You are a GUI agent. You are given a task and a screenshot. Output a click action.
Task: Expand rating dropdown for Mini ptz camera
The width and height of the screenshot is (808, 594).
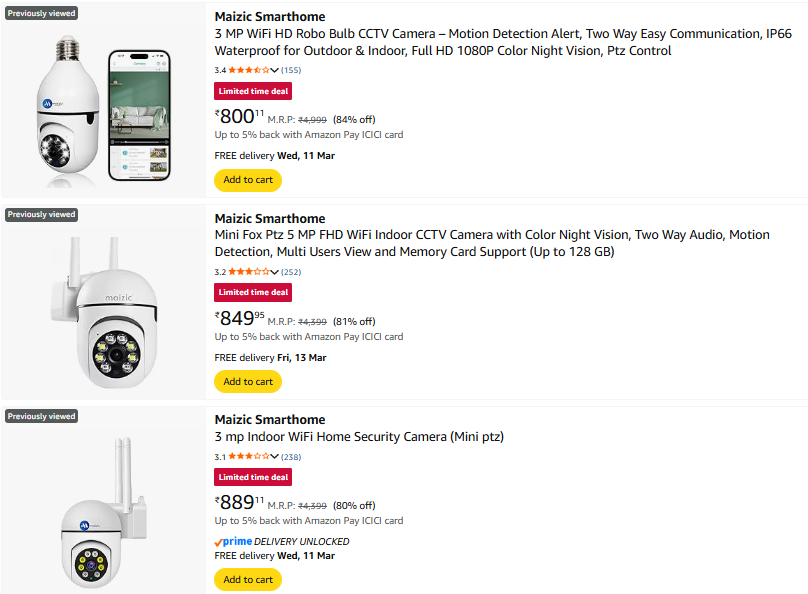point(274,456)
